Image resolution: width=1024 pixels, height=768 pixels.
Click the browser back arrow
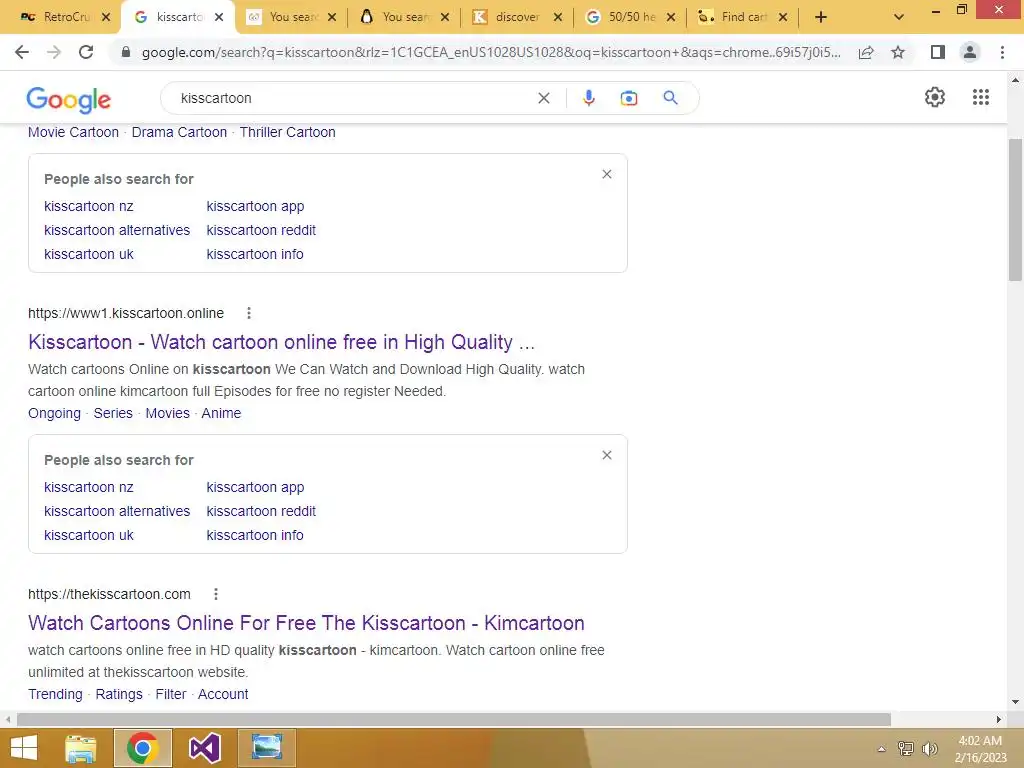pos(22,52)
